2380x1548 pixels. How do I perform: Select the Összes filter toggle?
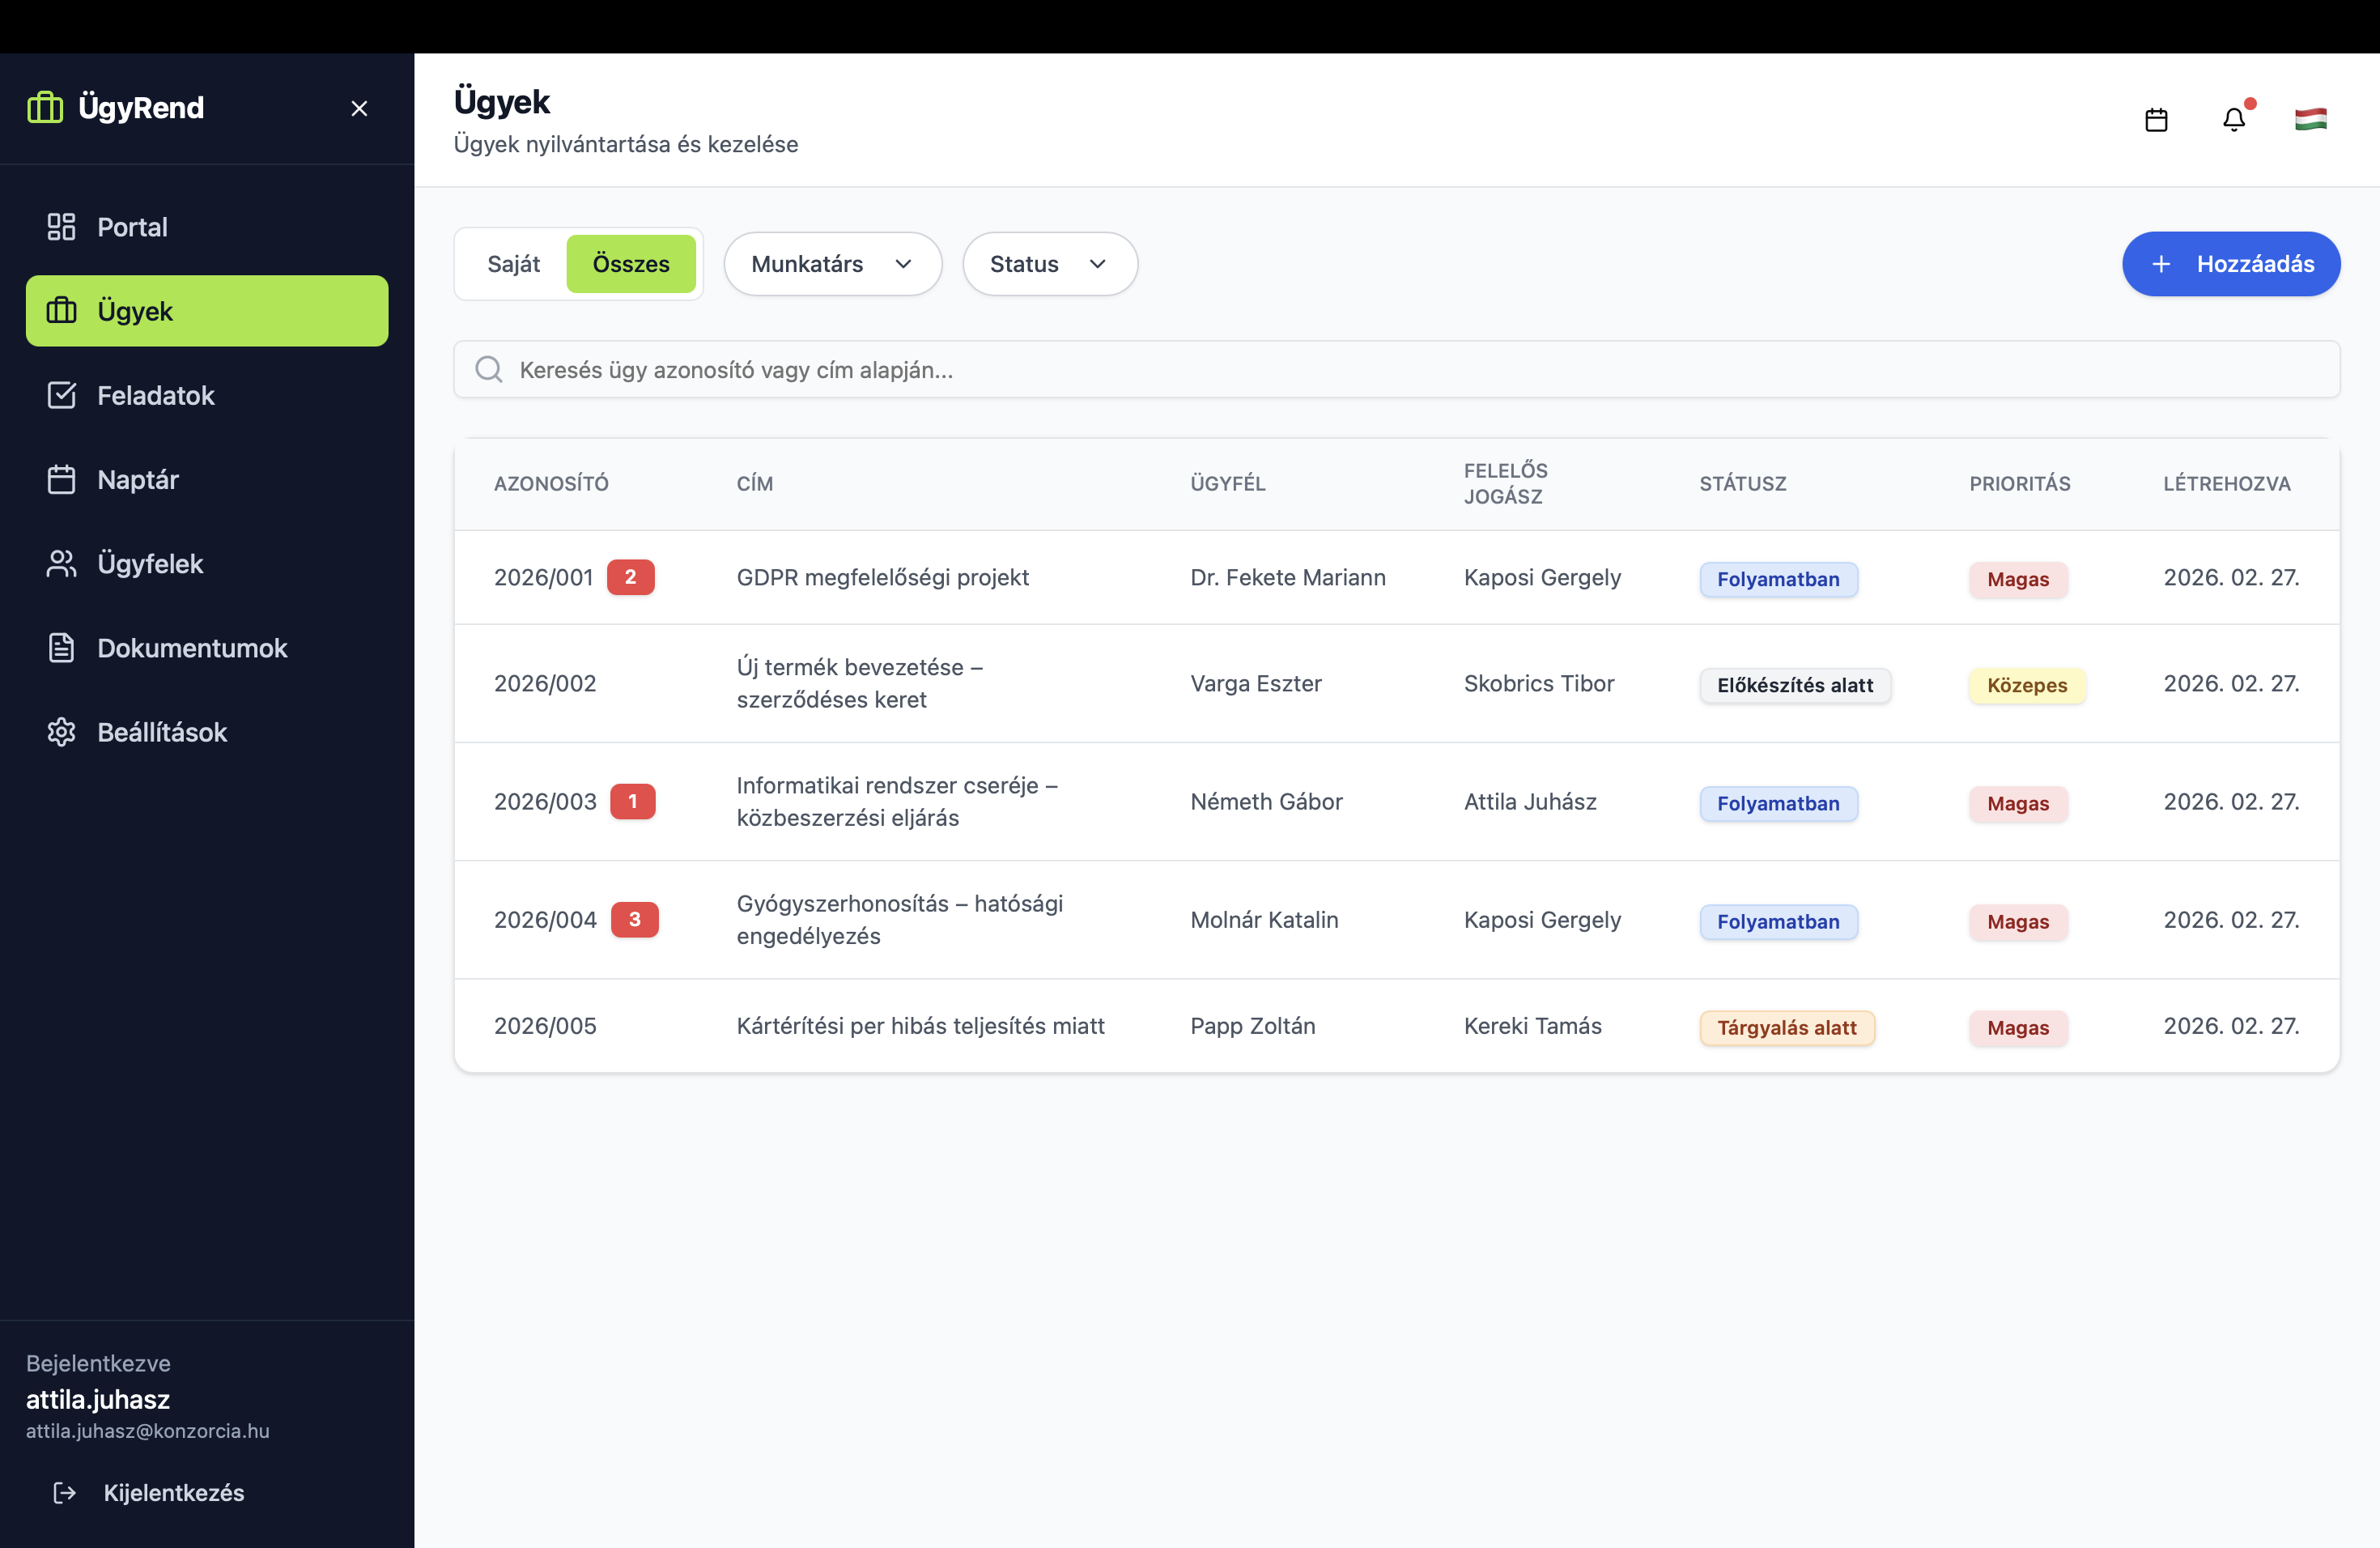pyautogui.click(x=630, y=264)
